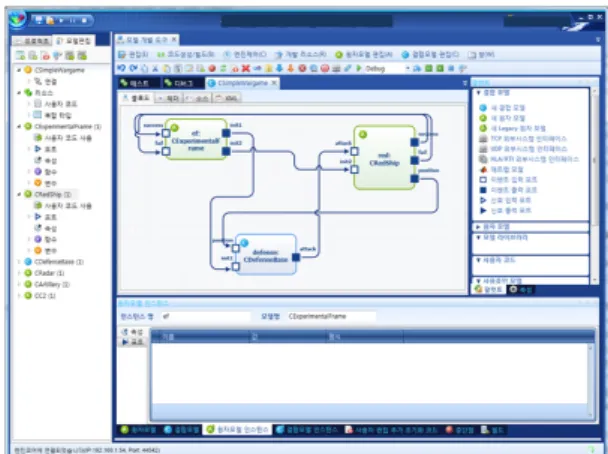Click the undo icon in the toolbar
The image size is (608, 454).
121,68
